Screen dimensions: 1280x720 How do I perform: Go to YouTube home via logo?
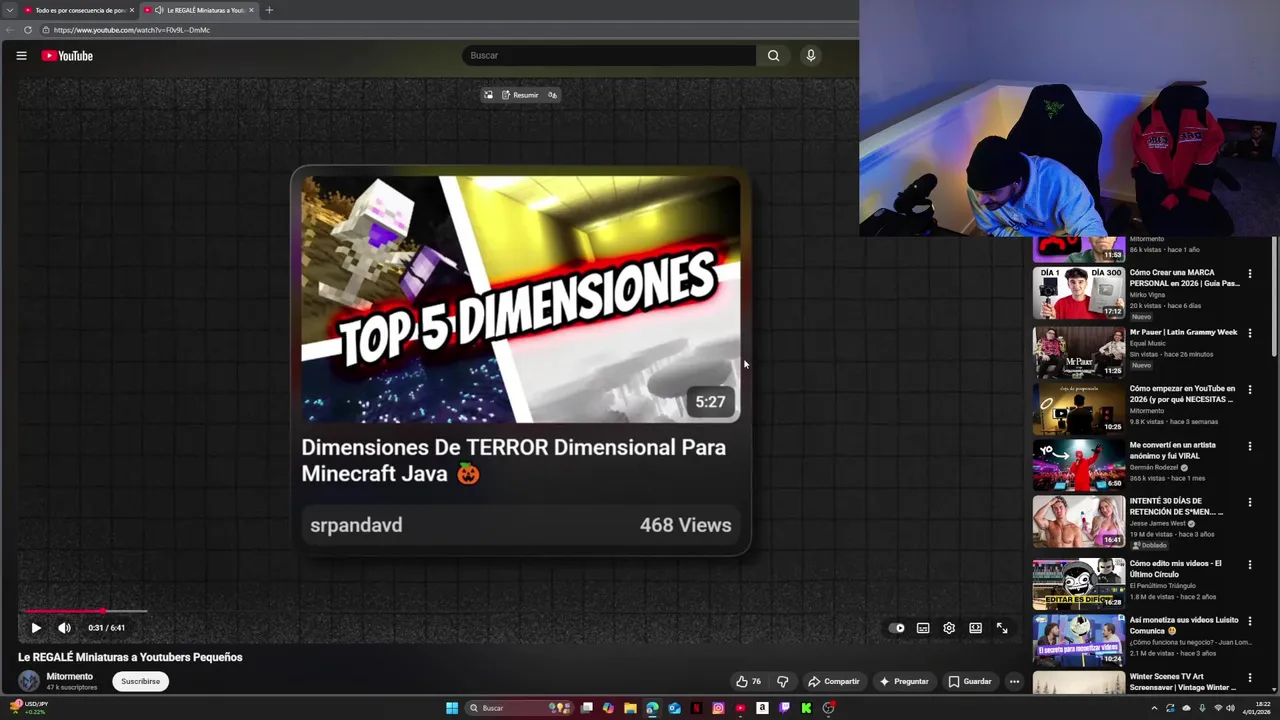pos(67,56)
